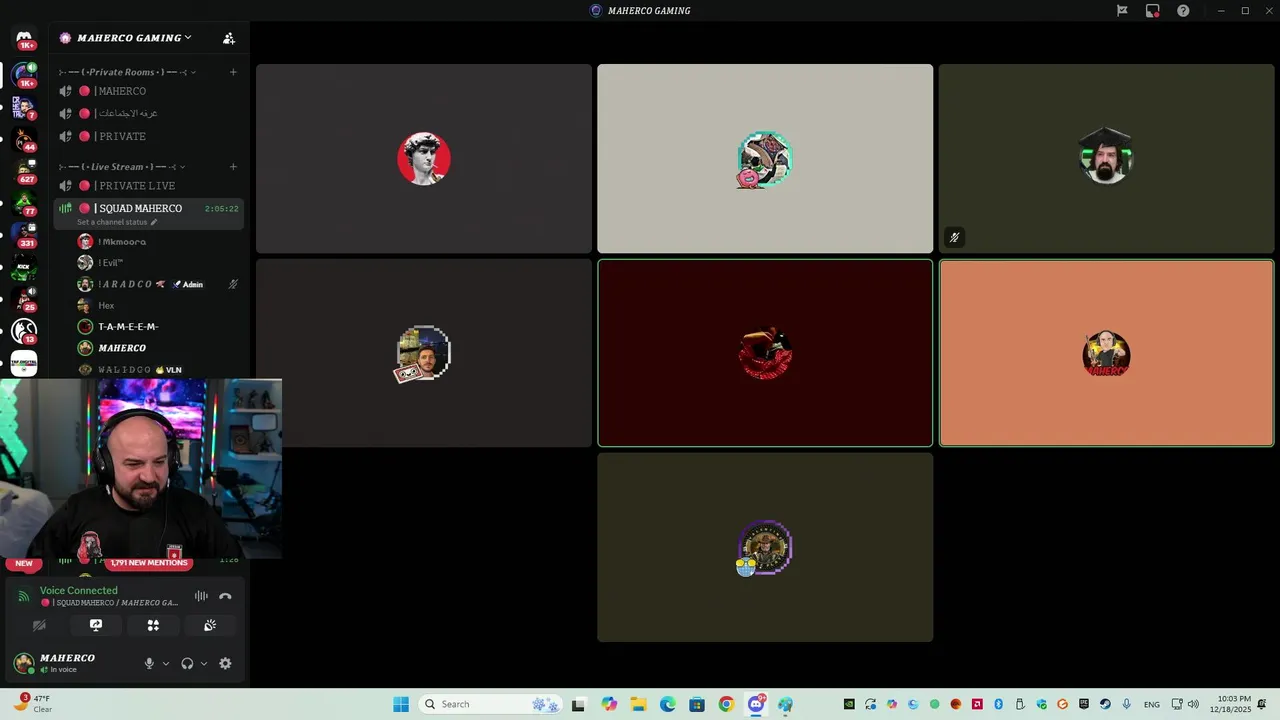Image resolution: width=1280 pixels, height=720 pixels.
Task: Open the Discord help question mark
Action: click(x=1183, y=11)
